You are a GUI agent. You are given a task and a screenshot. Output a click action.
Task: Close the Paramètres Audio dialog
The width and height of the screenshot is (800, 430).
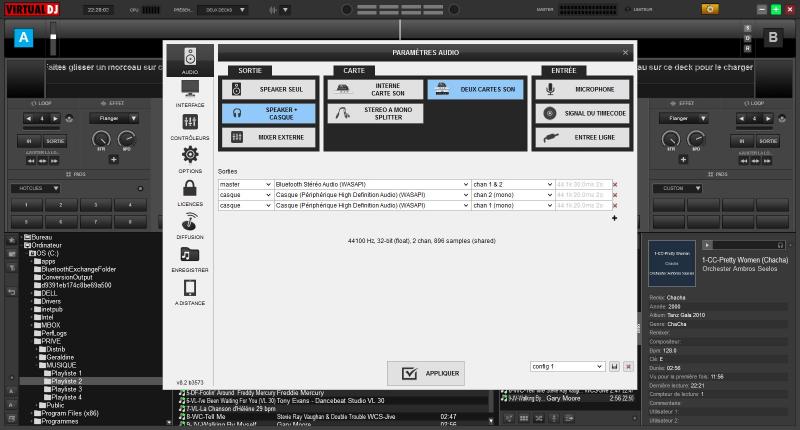pyautogui.click(x=626, y=53)
